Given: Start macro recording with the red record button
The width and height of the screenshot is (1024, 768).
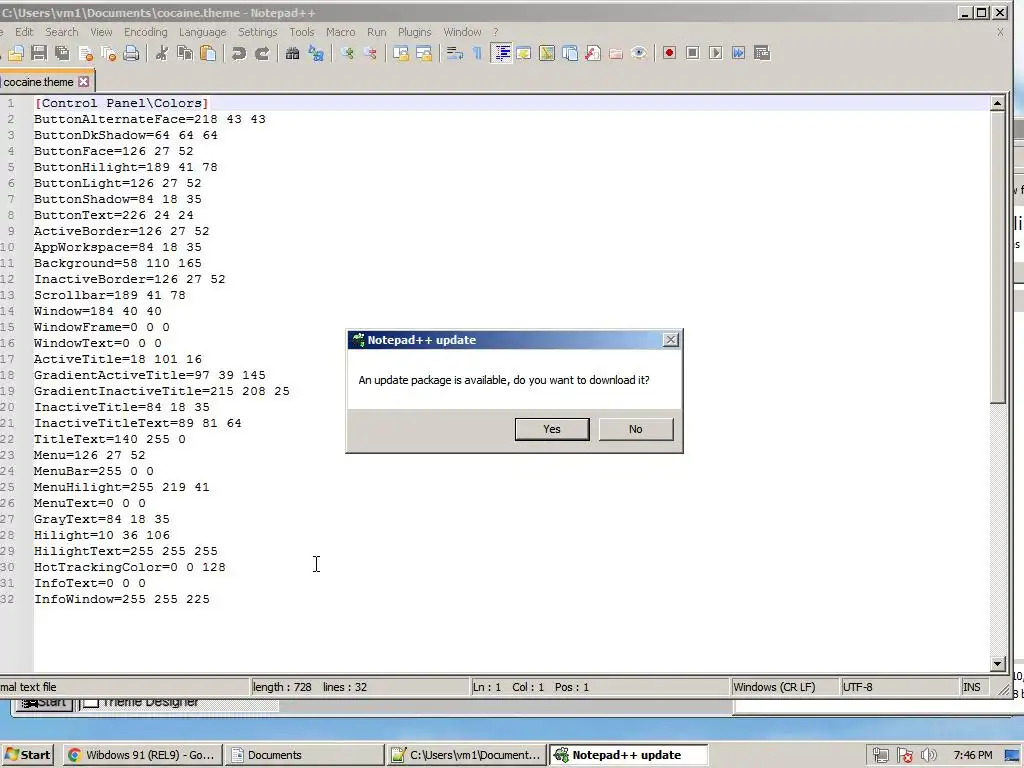Looking at the screenshot, I should pyautogui.click(x=669, y=54).
